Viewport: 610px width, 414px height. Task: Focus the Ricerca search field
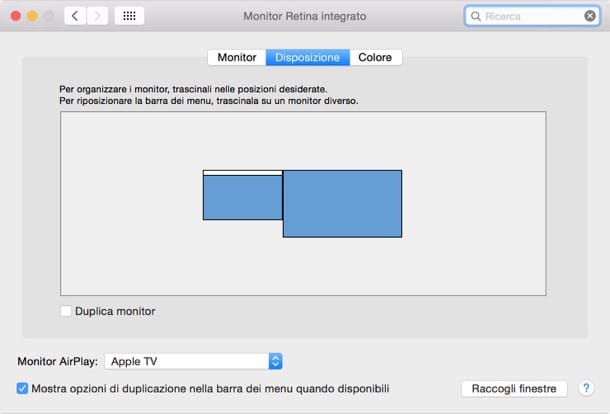[x=532, y=16]
